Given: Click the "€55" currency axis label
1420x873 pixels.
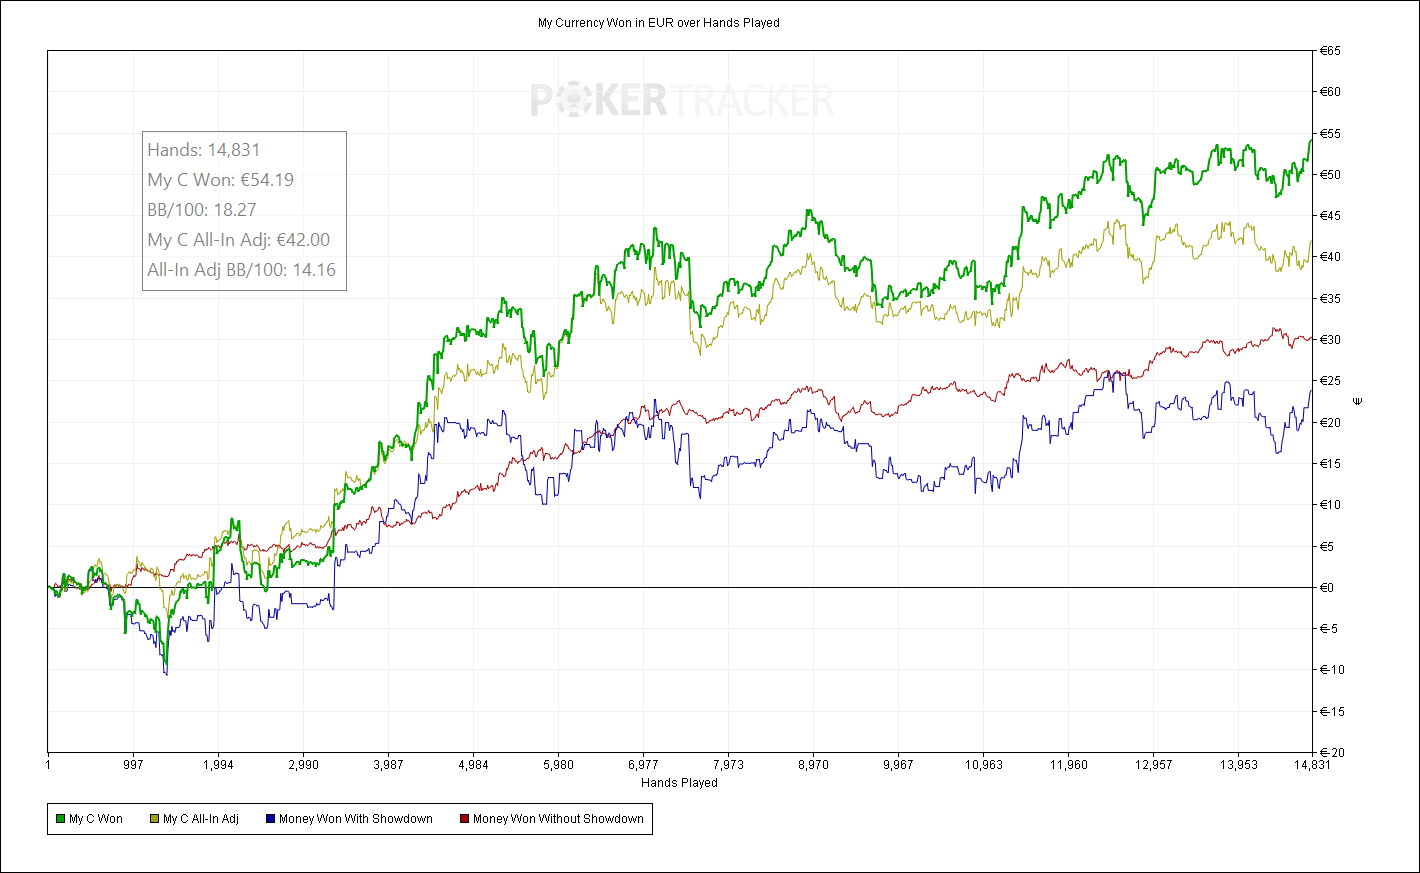Looking at the screenshot, I should click(x=1331, y=134).
